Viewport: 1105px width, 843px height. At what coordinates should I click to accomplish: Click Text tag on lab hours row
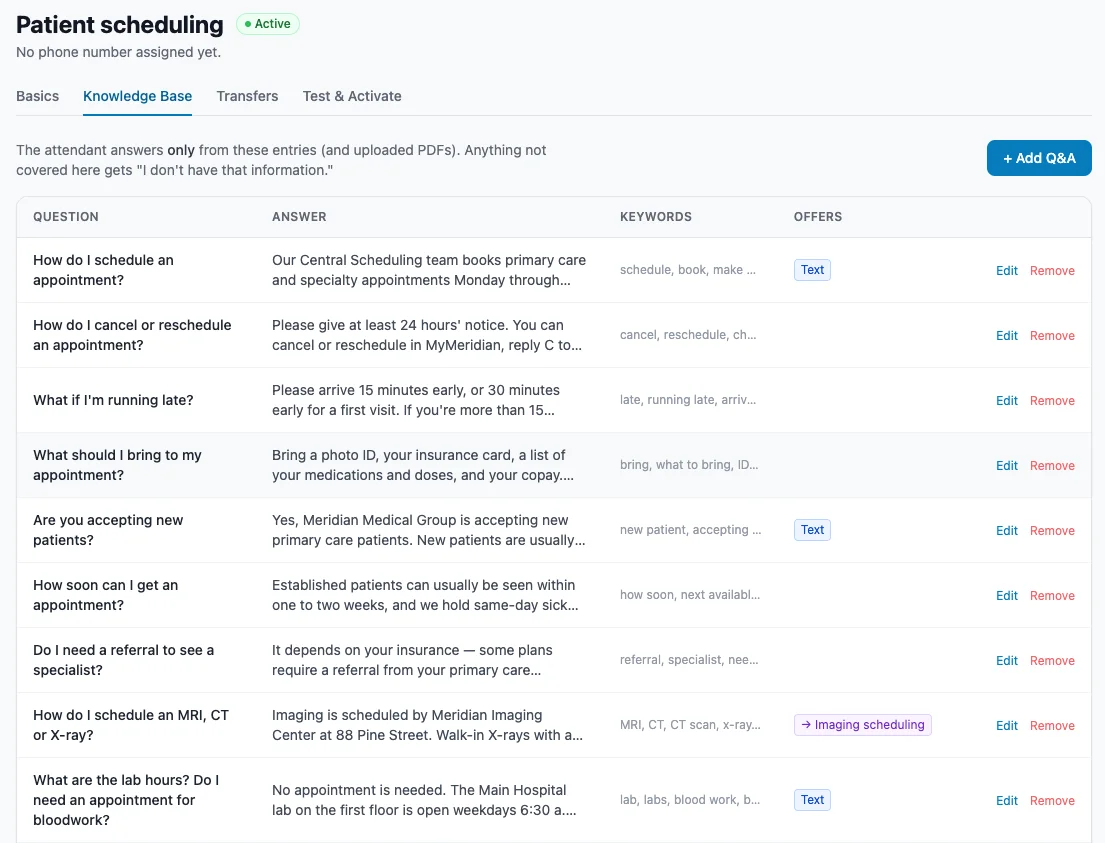(x=813, y=800)
